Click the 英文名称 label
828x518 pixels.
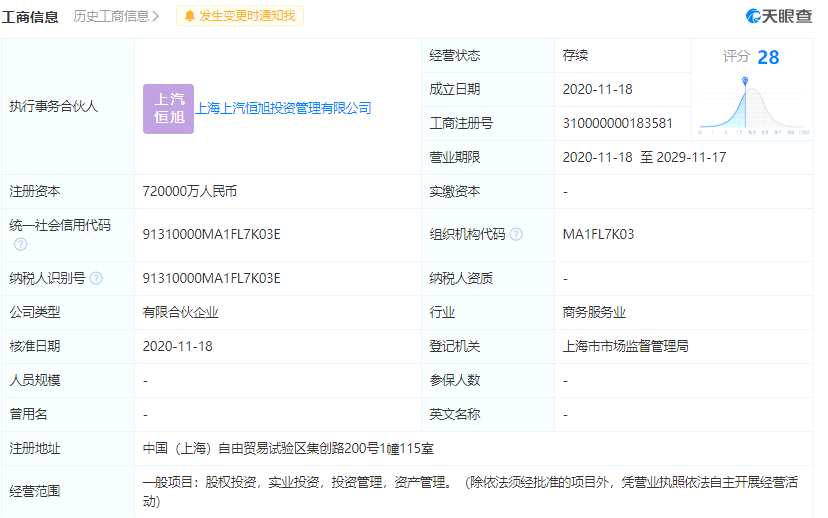(x=455, y=414)
